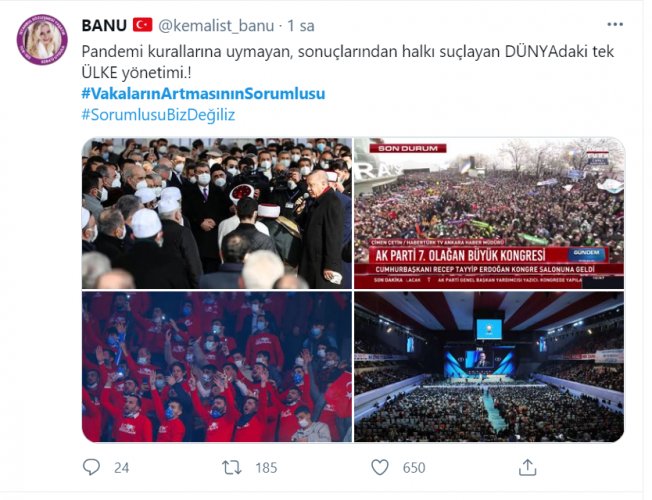This screenshot has height=500, width=652.
Task: Open the @kemalist_banu handle link
Action: (216, 26)
